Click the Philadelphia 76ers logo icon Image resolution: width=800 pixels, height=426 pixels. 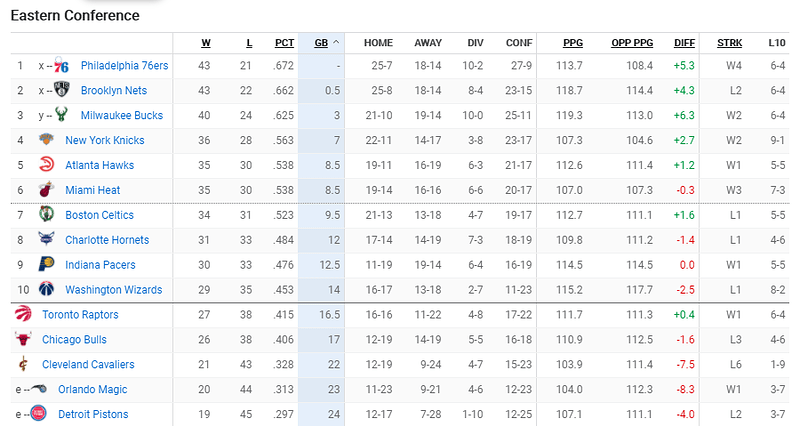pos(61,65)
